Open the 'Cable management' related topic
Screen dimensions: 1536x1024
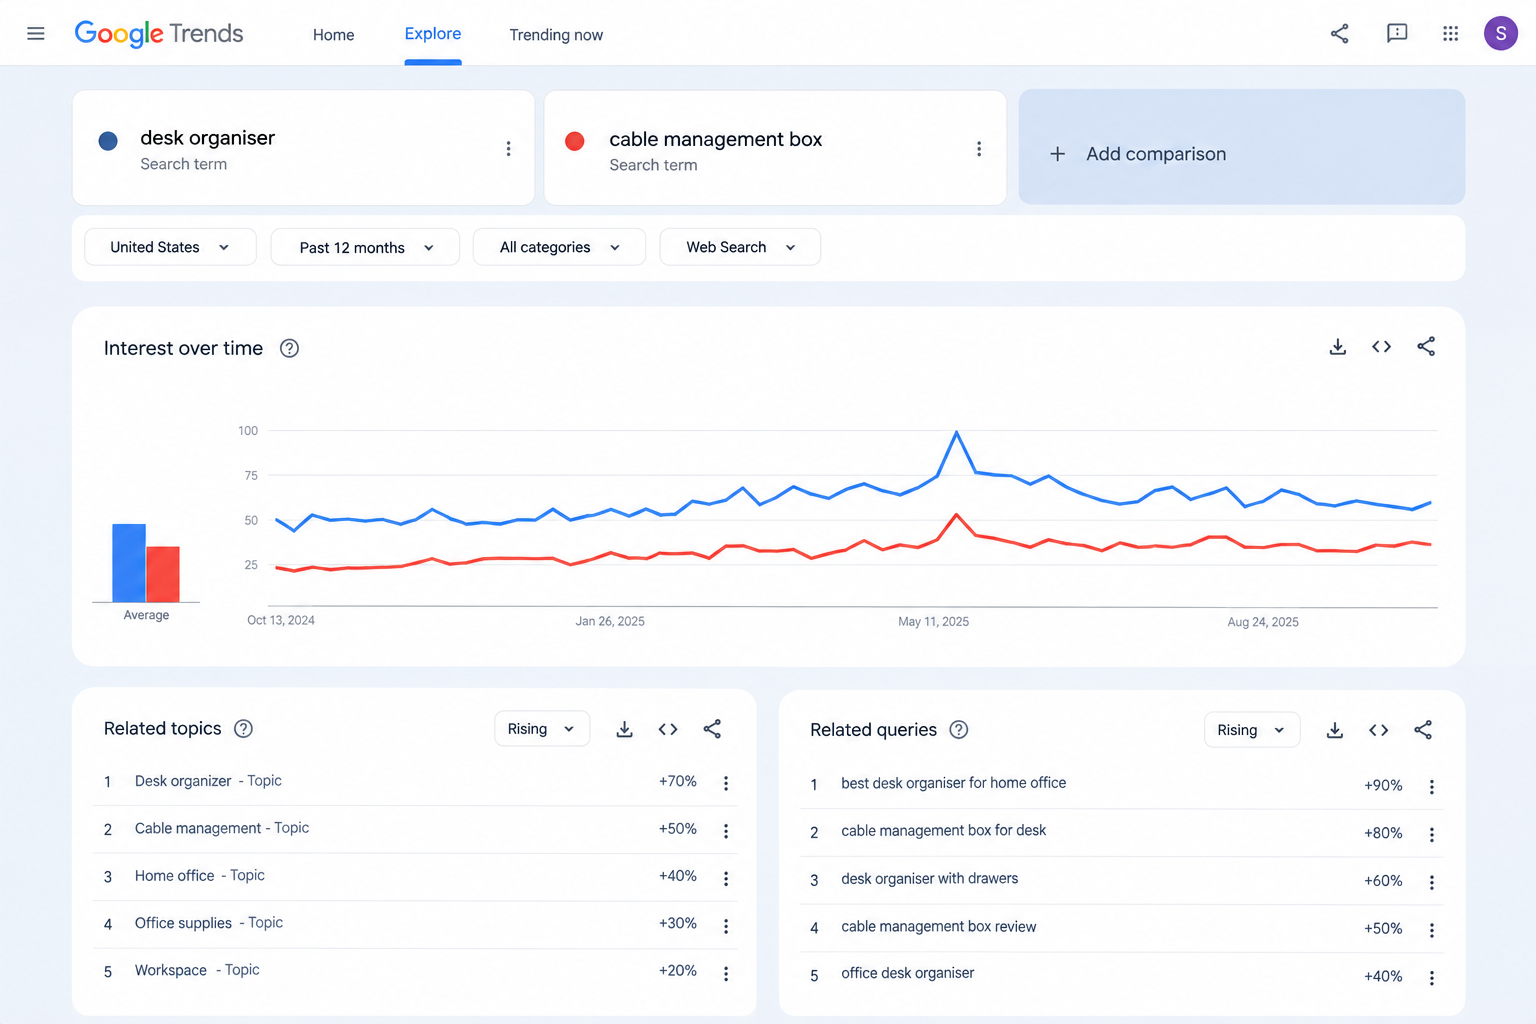[222, 828]
